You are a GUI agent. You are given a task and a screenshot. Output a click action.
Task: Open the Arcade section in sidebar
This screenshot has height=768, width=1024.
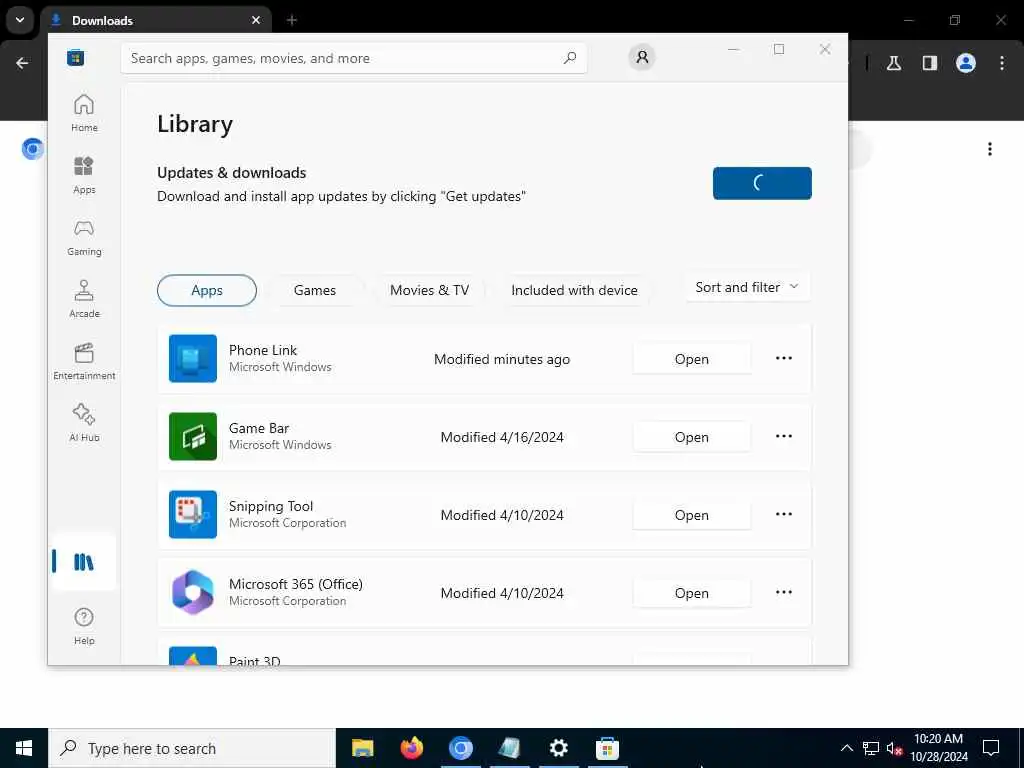point(84,300)
